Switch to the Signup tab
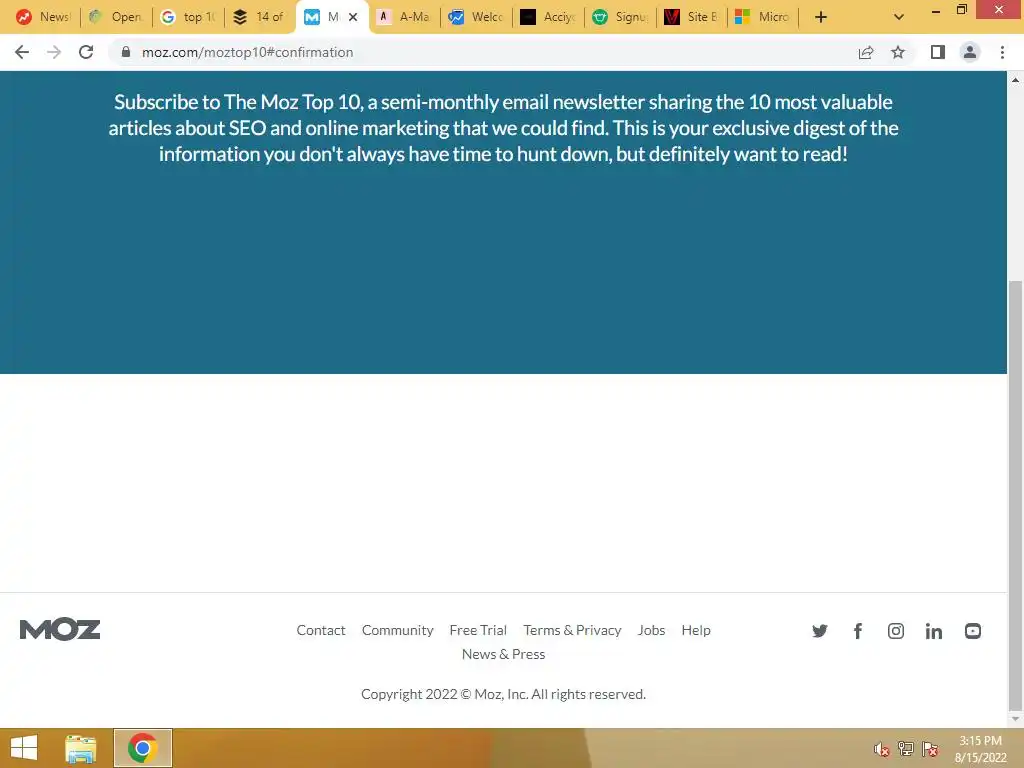 click(620, 17)
